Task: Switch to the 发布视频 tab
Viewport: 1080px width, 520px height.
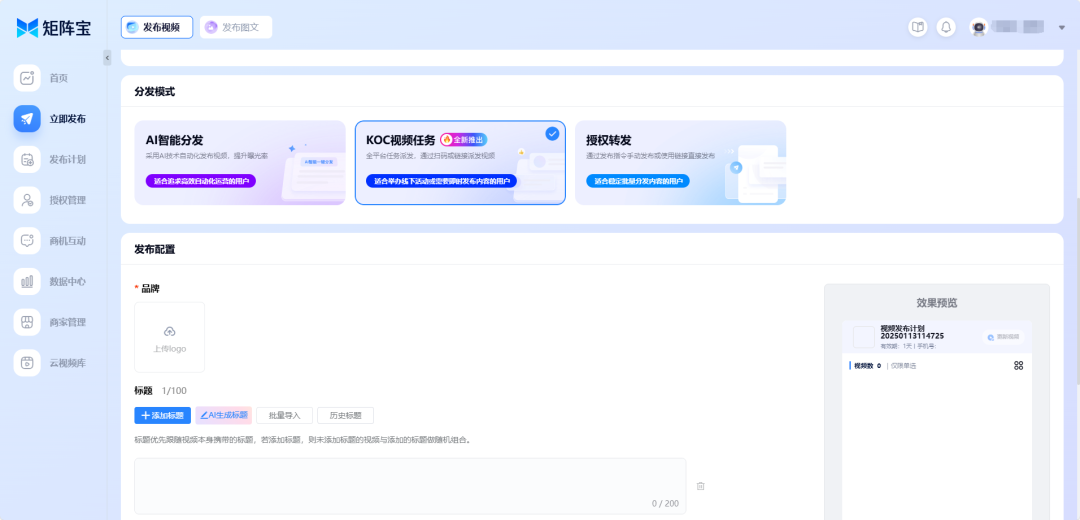Action: pyautogui.click(x=157, y=28)
